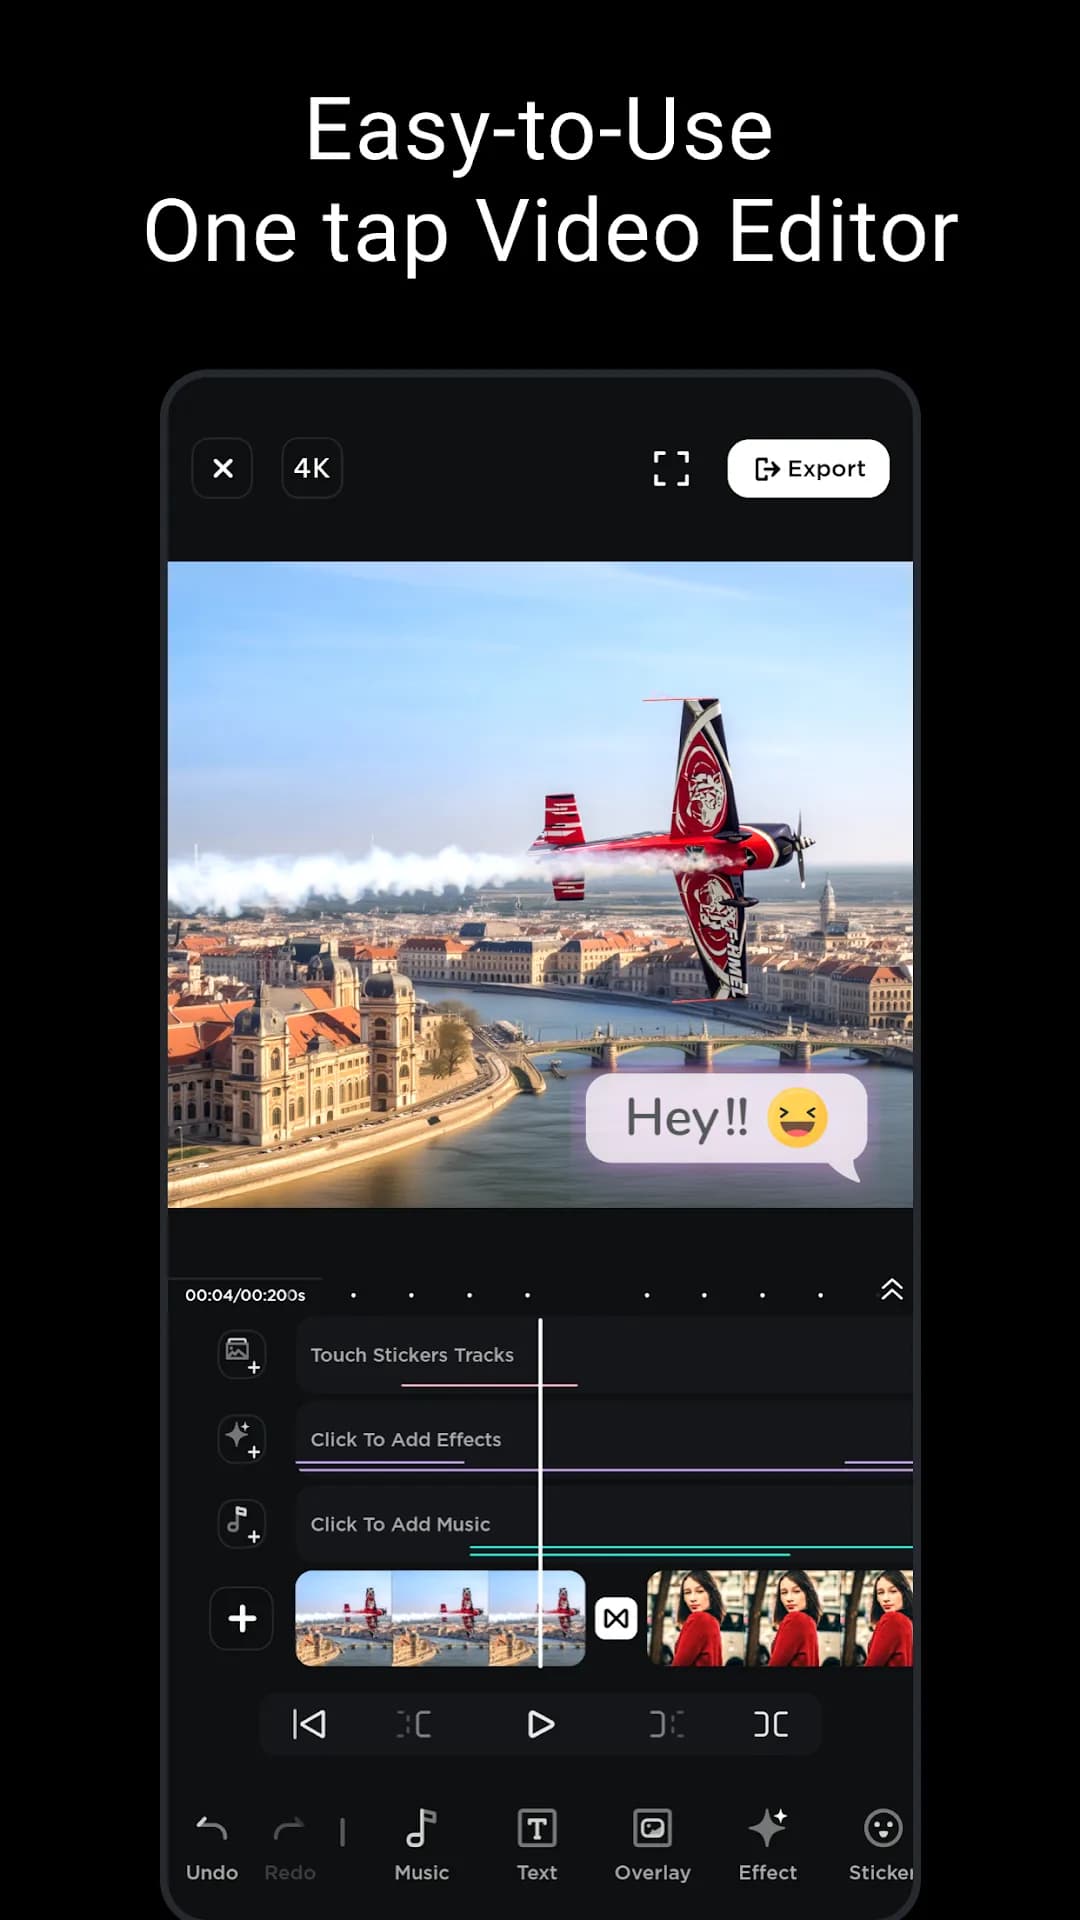Open the Music tool
This screenshot has height=1920, width=1080.
(x=422, y=1845)
